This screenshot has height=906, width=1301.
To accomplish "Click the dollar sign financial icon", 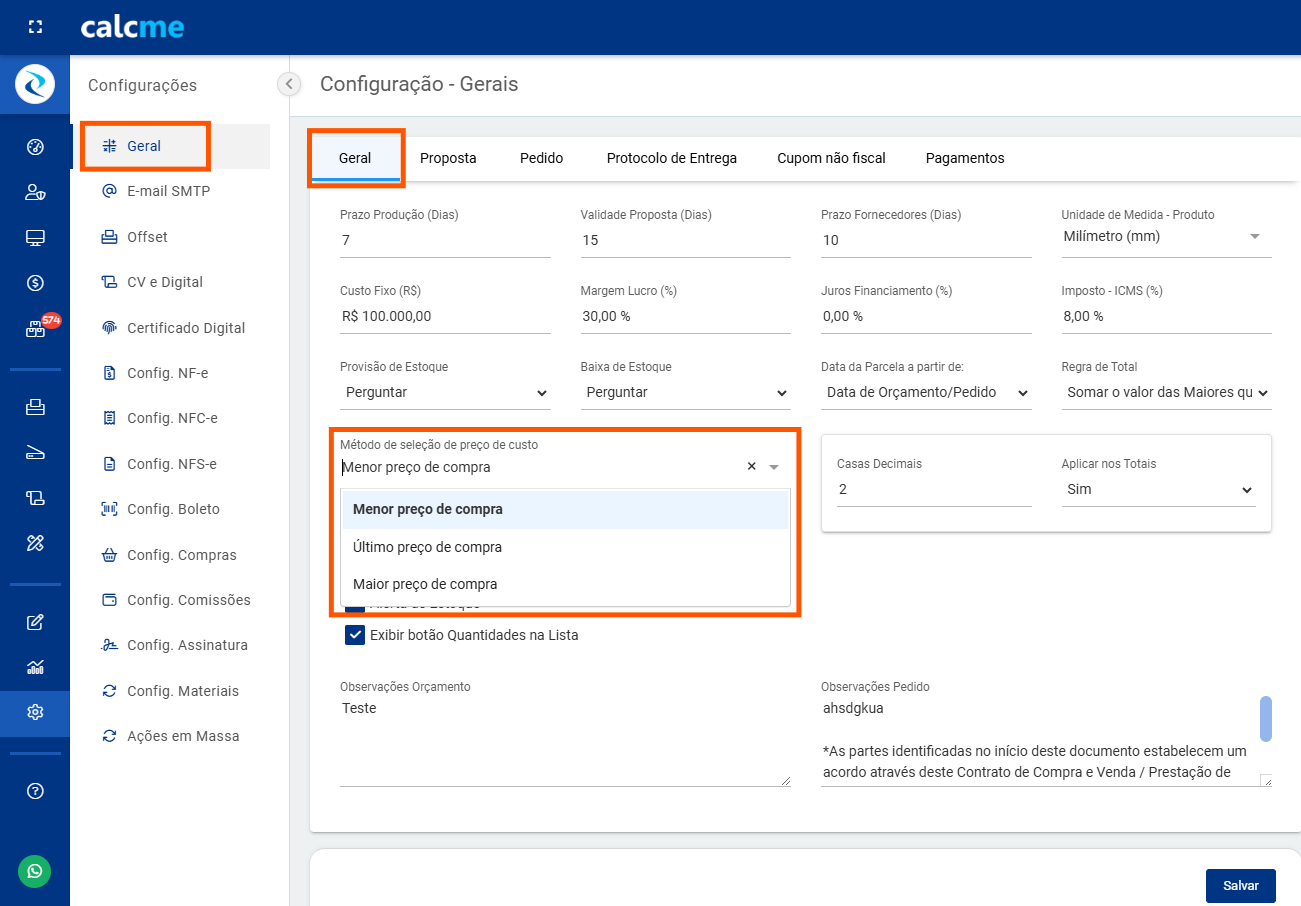I will point(35,283).
